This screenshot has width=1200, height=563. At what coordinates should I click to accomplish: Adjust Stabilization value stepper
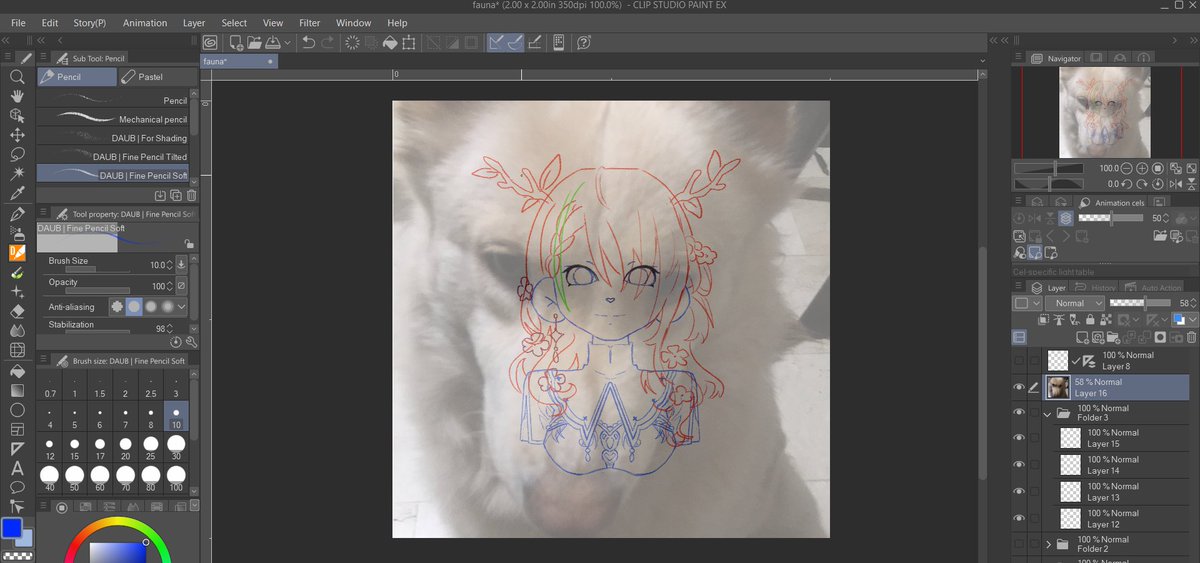169,328
